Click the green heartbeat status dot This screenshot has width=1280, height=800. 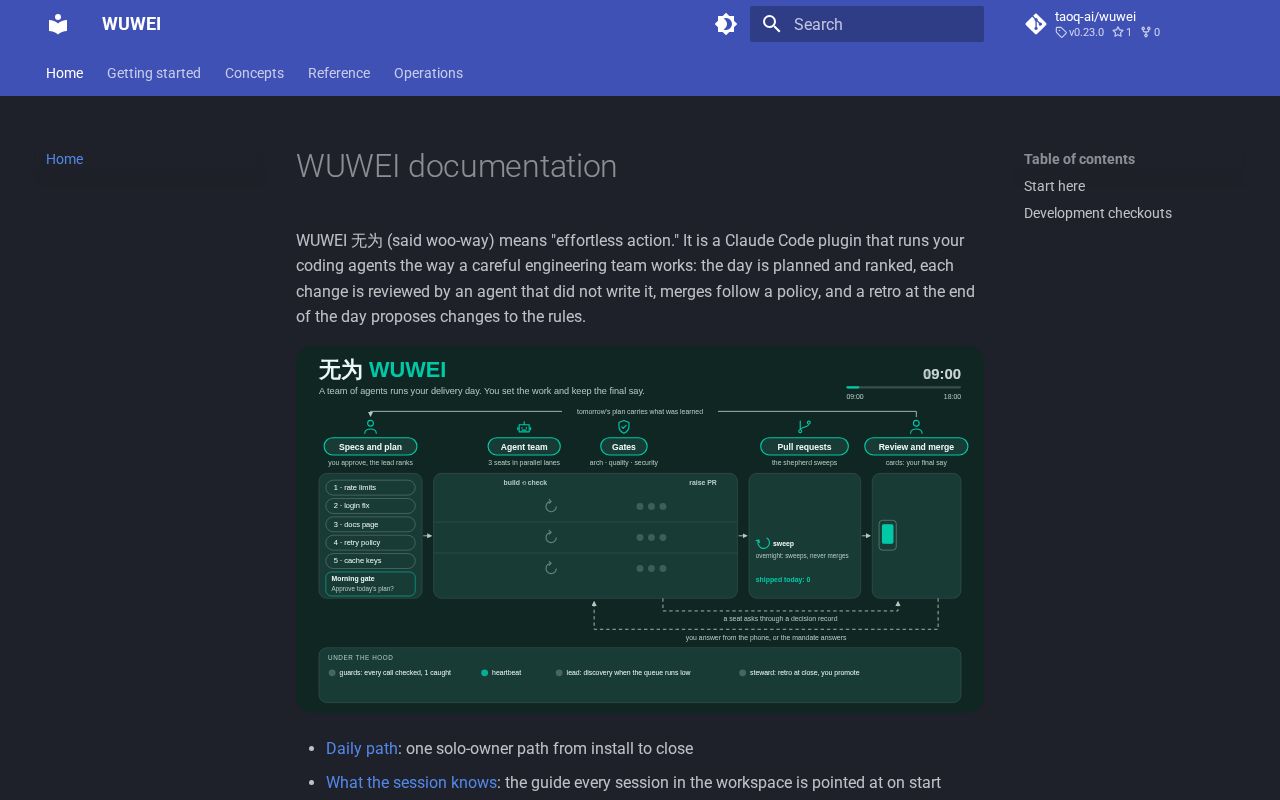click(484, 673)
